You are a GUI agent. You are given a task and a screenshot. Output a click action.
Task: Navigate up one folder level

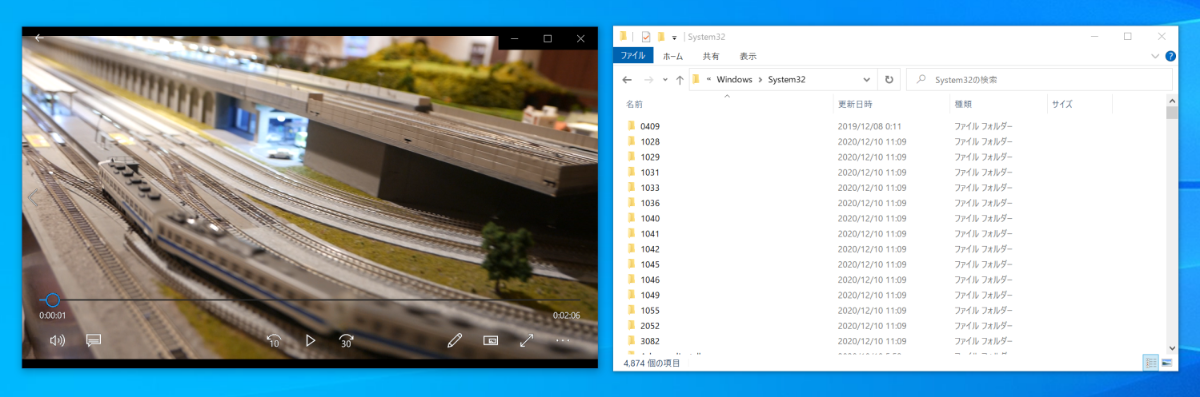(x=679, y=79)
